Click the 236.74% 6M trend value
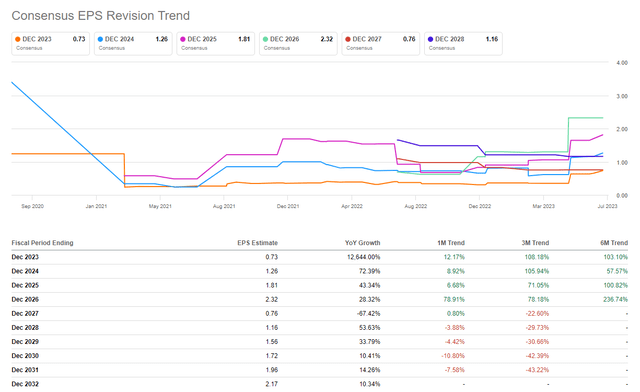The height and width of the screenshot is (392, 640). tap(616, 299)
